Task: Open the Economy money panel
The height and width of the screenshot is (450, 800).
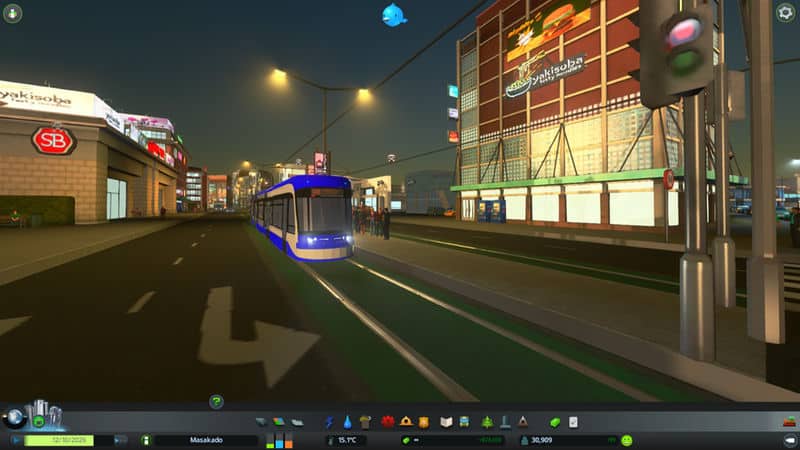Action: [x=556, y=422]
